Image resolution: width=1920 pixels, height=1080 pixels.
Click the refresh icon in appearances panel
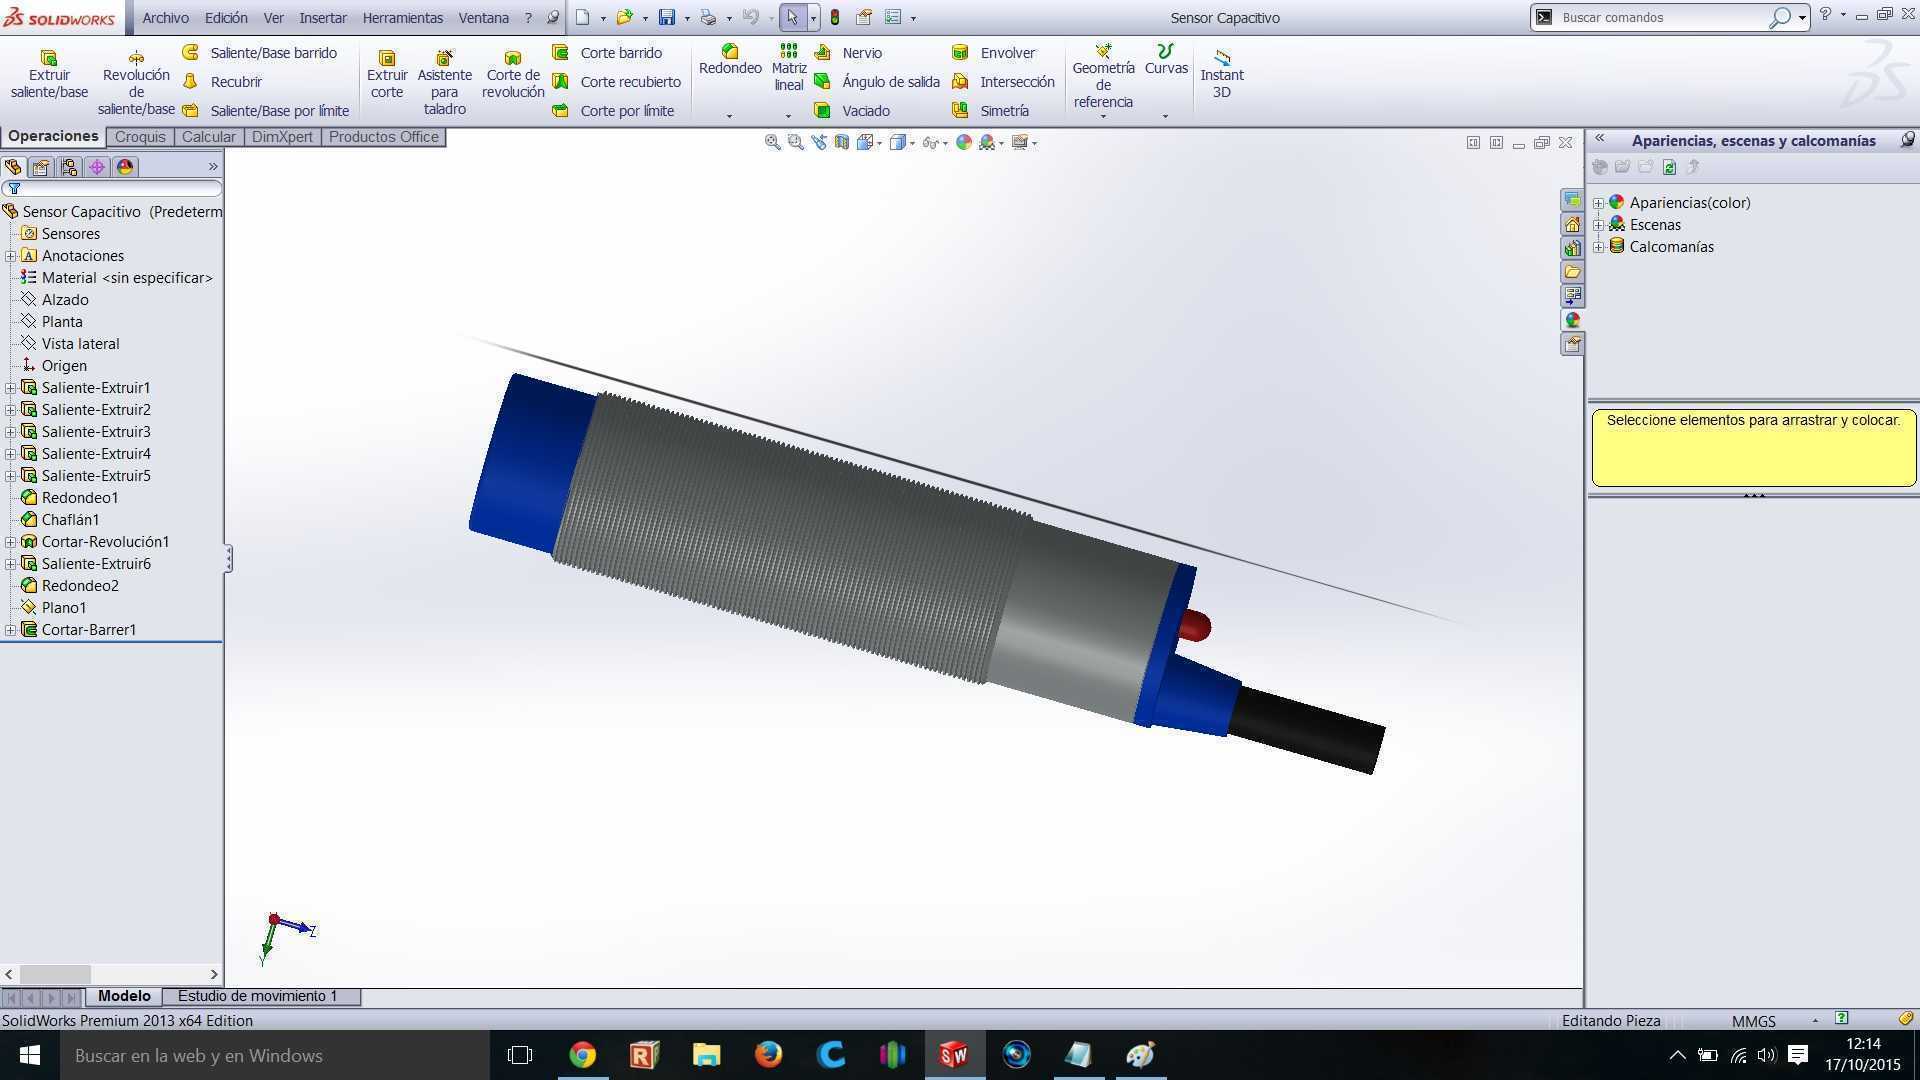click(1669, 167)
